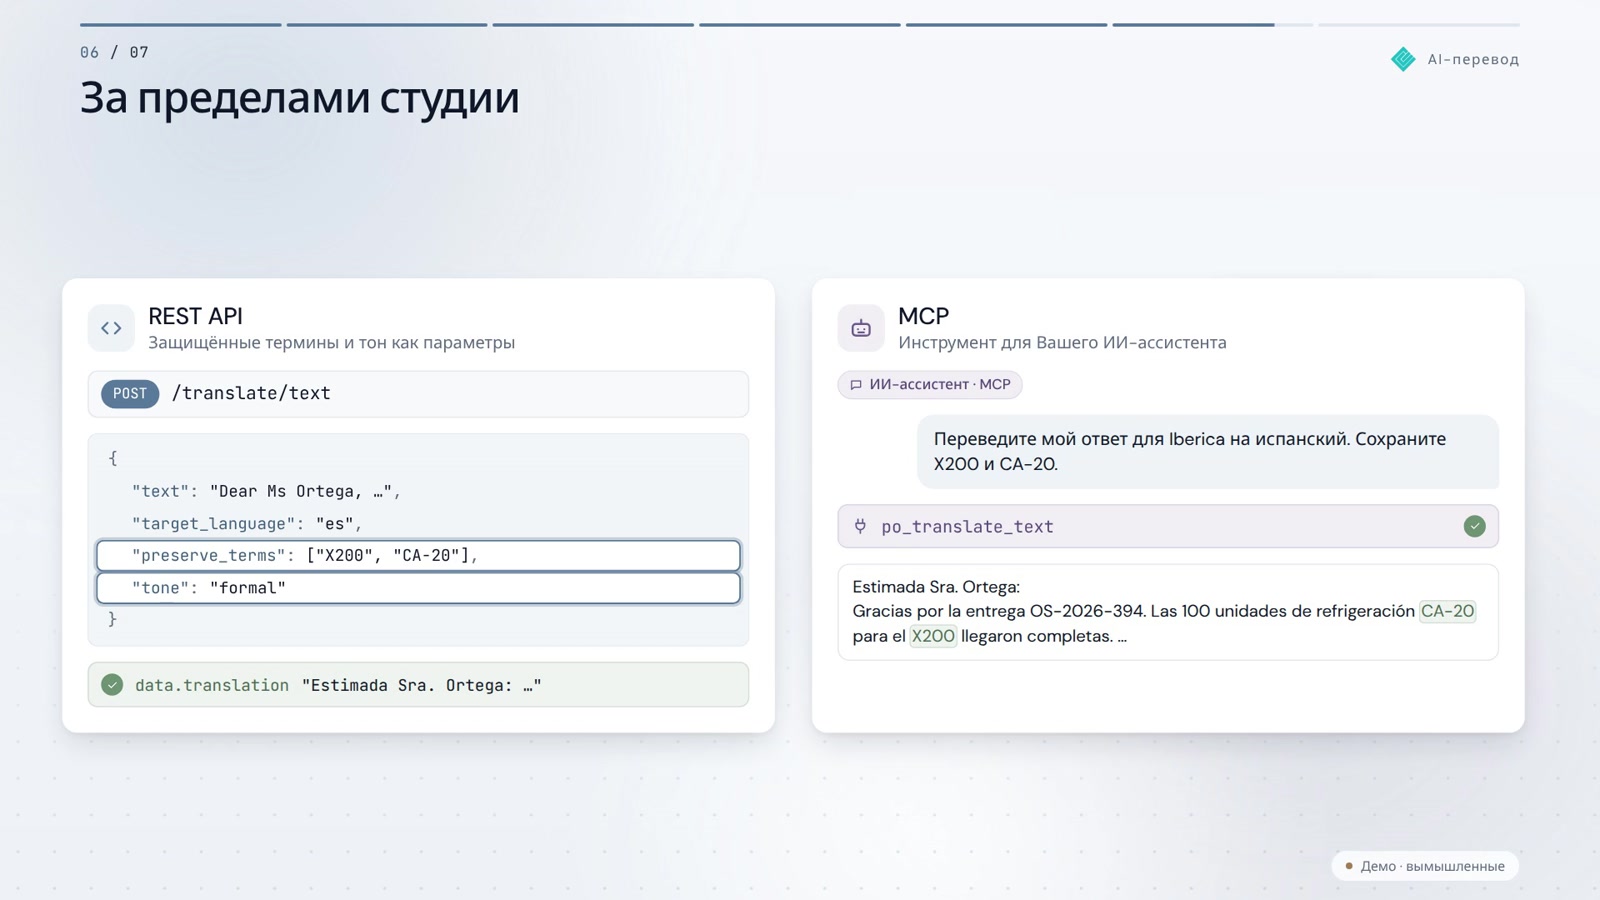Click the data.translation result row
Screen dimensions: 1600x900
pos(418,685)
